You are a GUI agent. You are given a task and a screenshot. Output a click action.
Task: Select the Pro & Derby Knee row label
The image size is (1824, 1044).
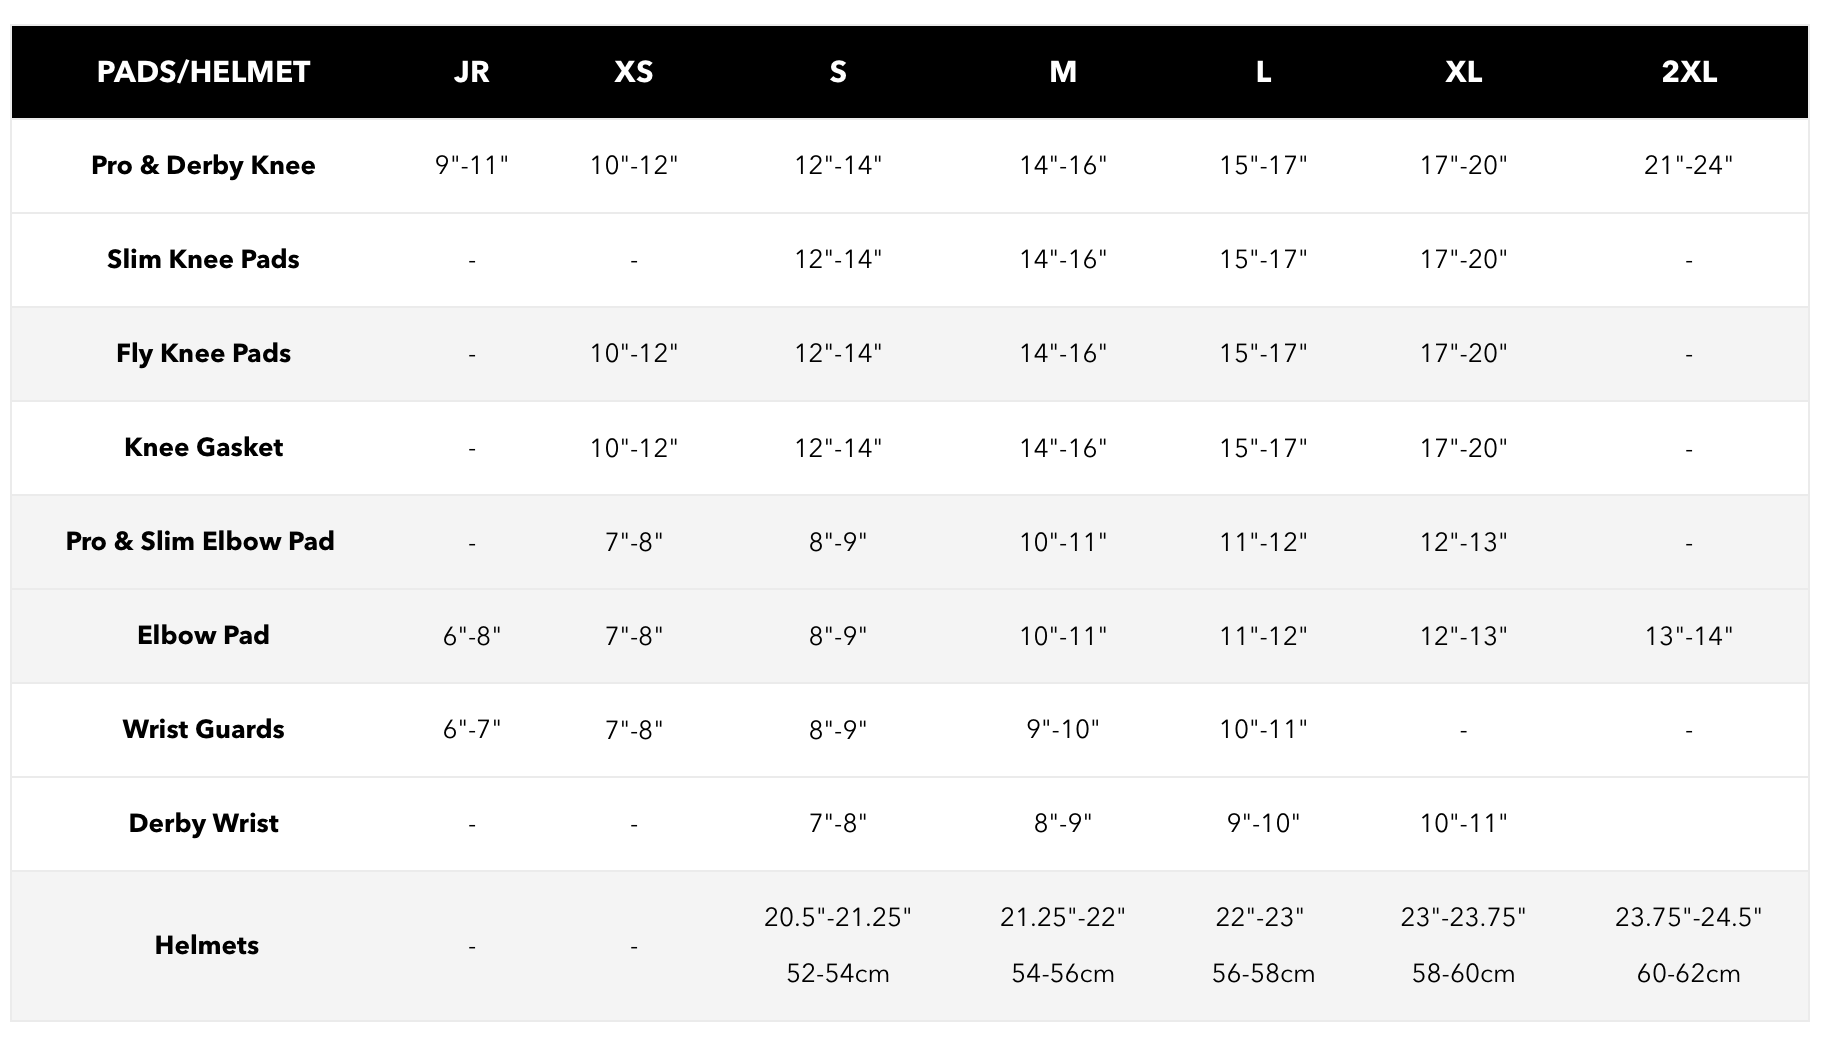pos(203,165)
